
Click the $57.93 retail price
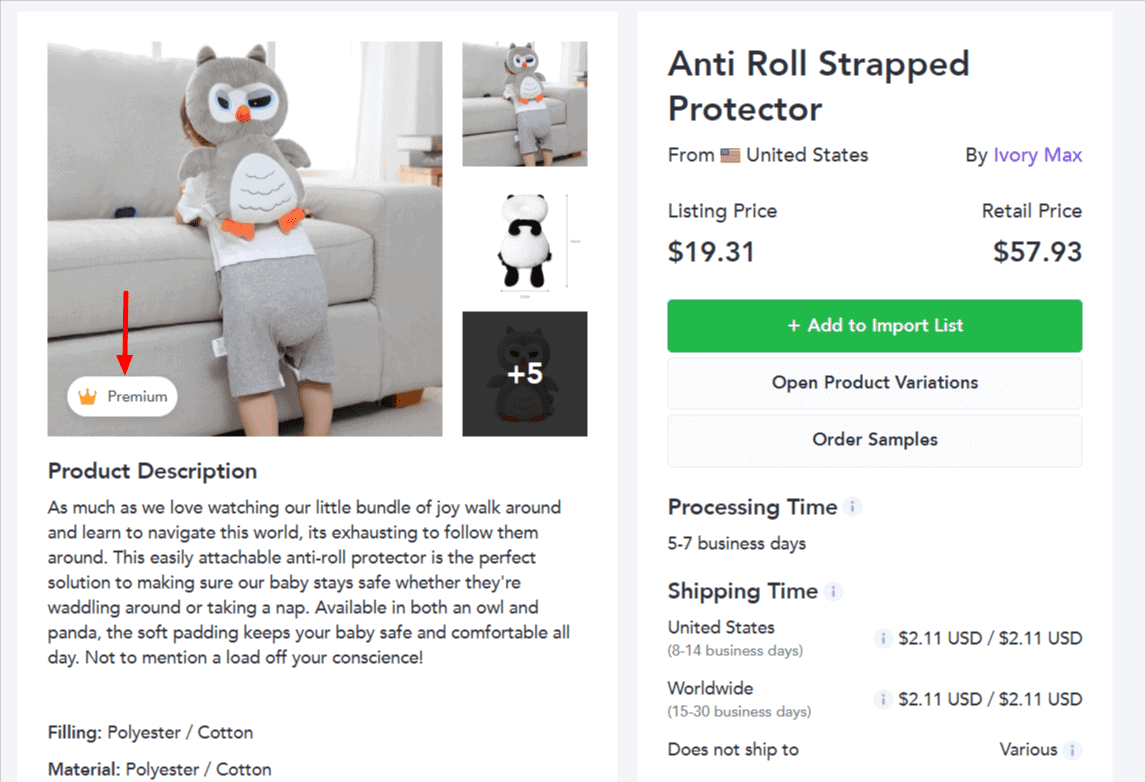[1037, 251]
